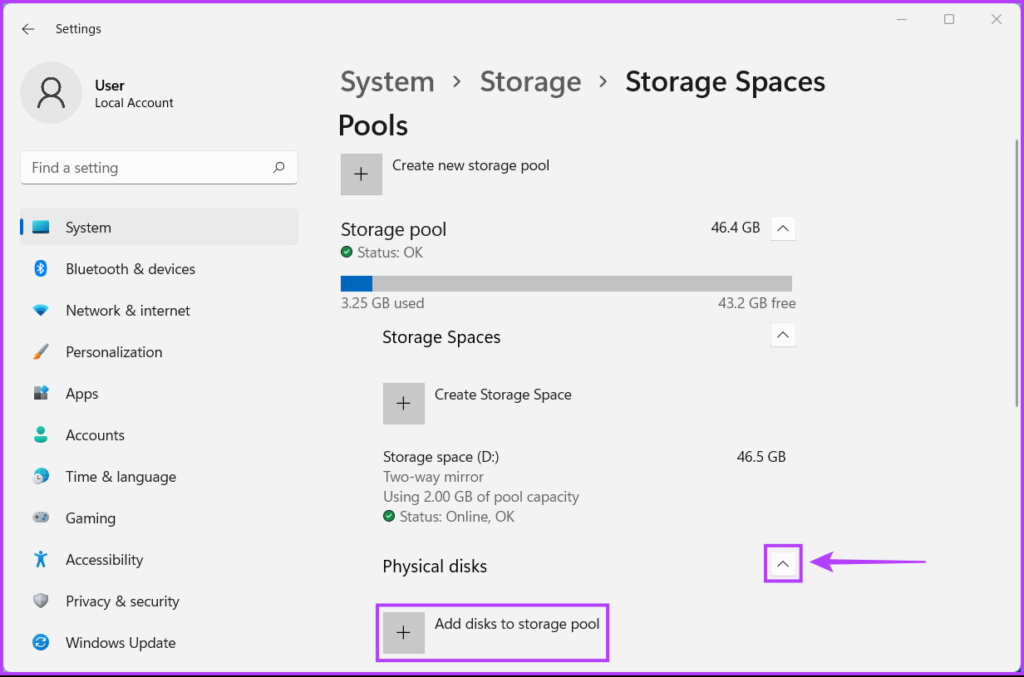The width and height of the screenshot is (1024, 677).
Task: Open the Storage space (D:) entry
Action: point(441,457)
